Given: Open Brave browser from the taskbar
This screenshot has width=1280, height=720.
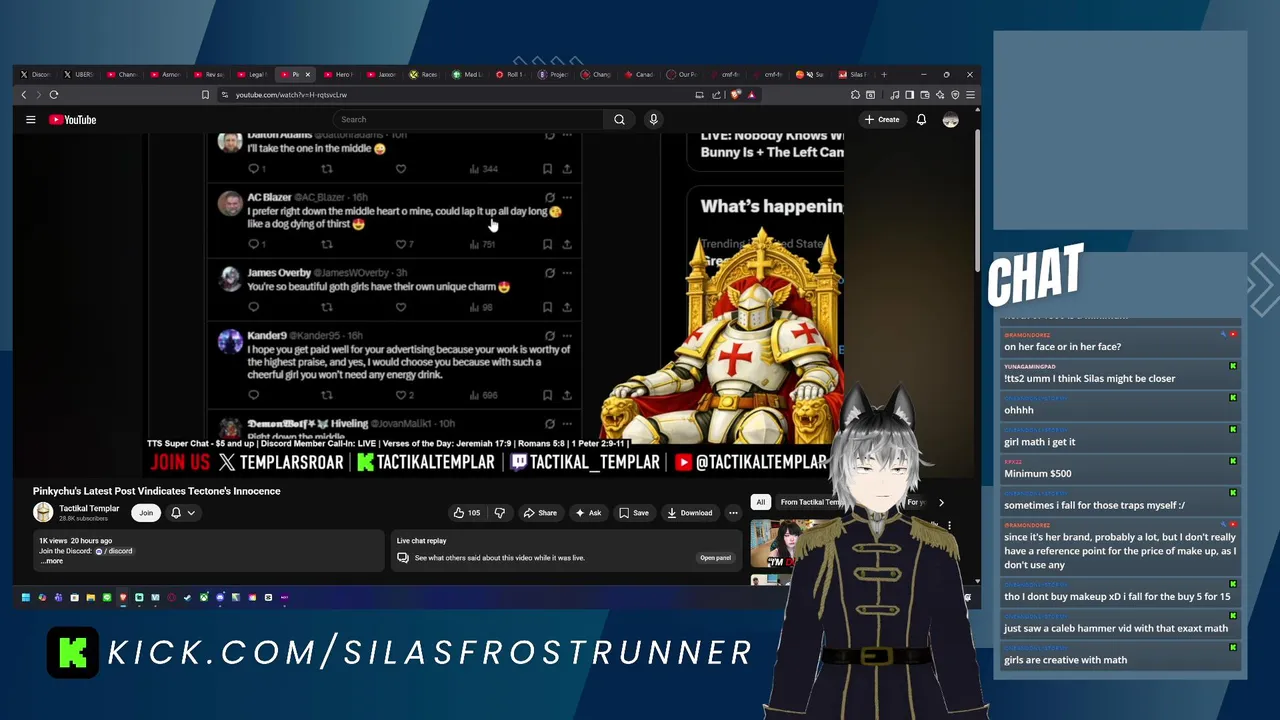Looking at the screenshot, I should click(123, 598).
